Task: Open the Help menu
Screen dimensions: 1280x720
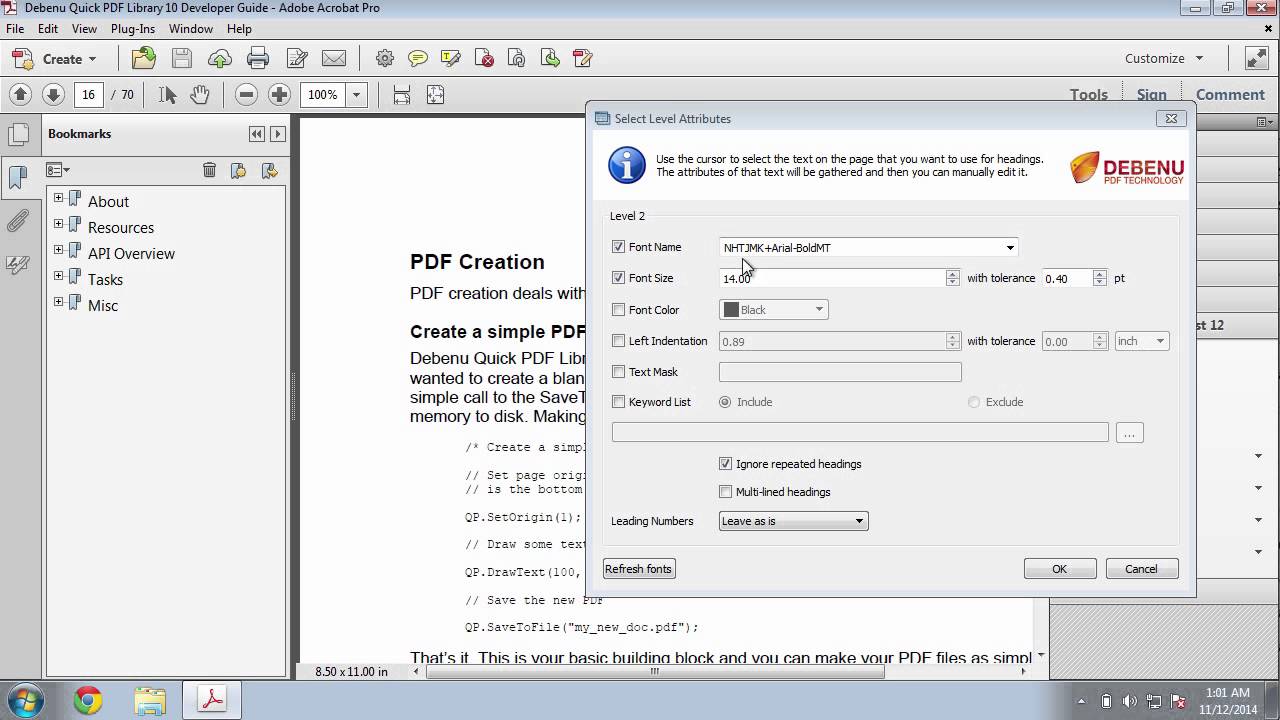Action: click(x=239, y=29)
